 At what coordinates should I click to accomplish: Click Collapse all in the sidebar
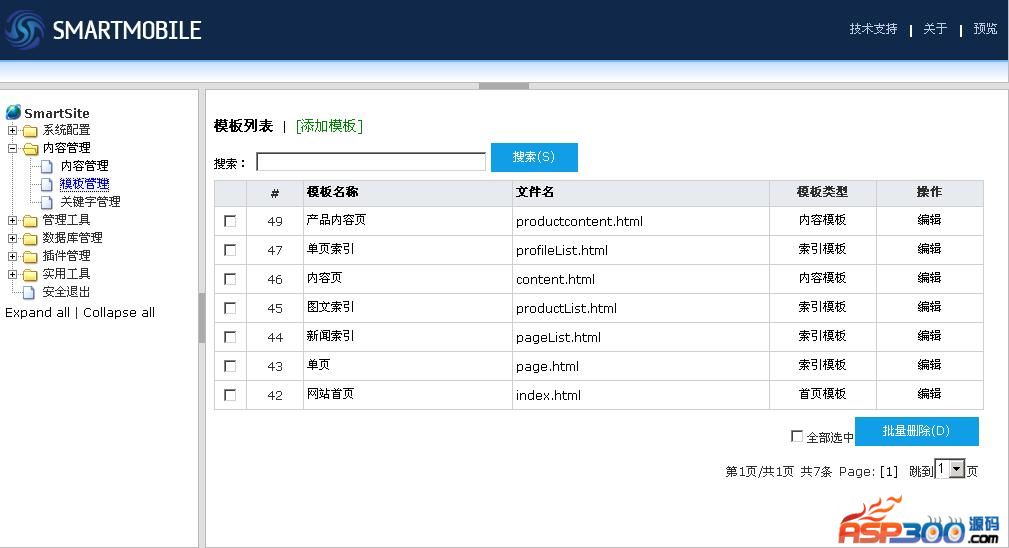119,313
